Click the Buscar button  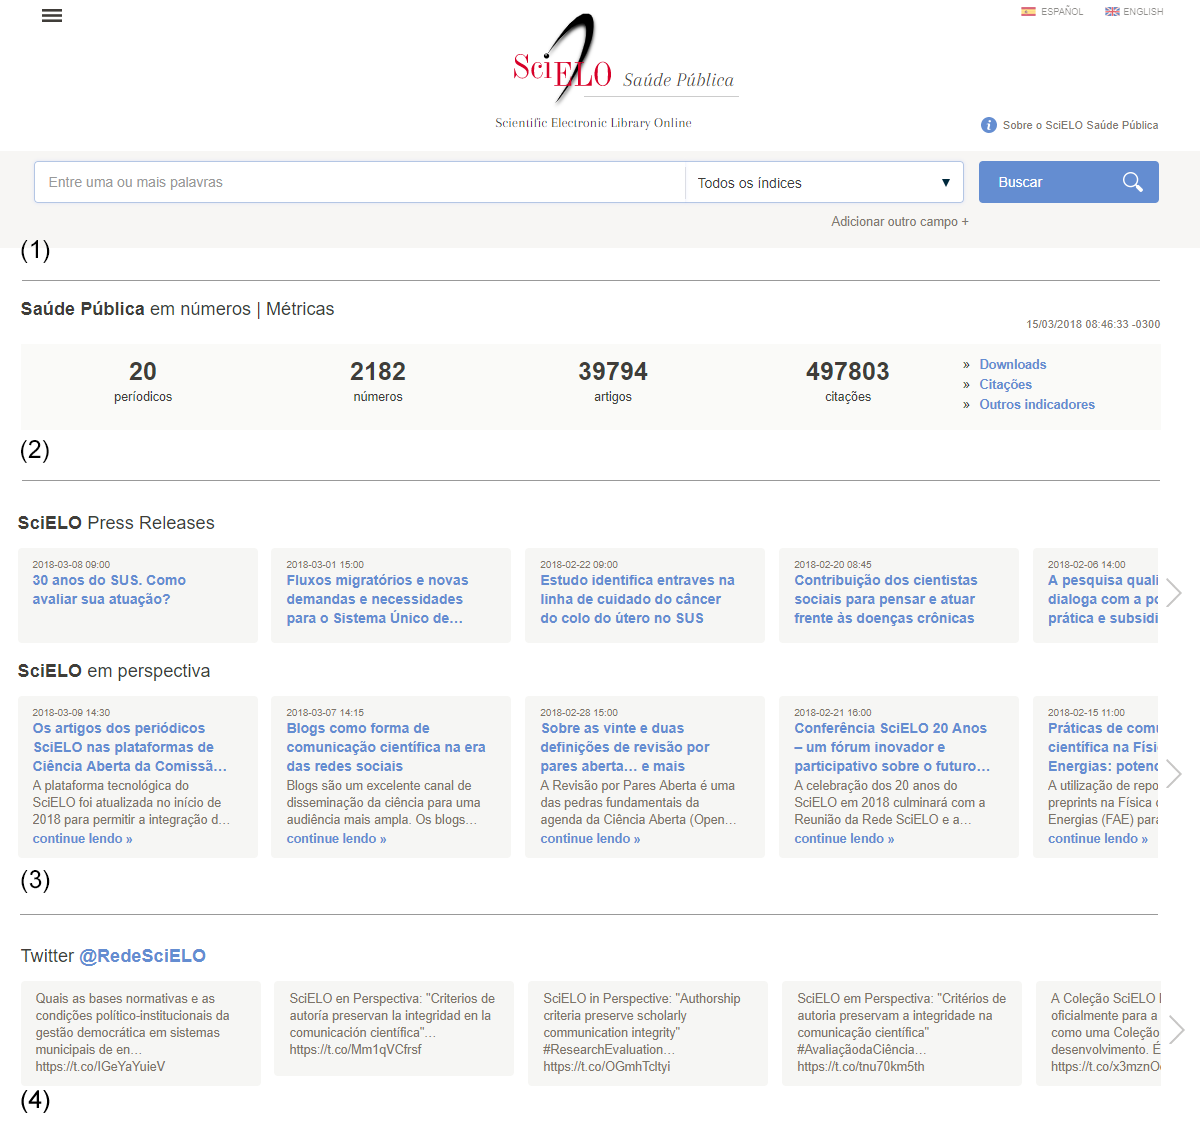pyautogui.click(x=1069, y=182)
